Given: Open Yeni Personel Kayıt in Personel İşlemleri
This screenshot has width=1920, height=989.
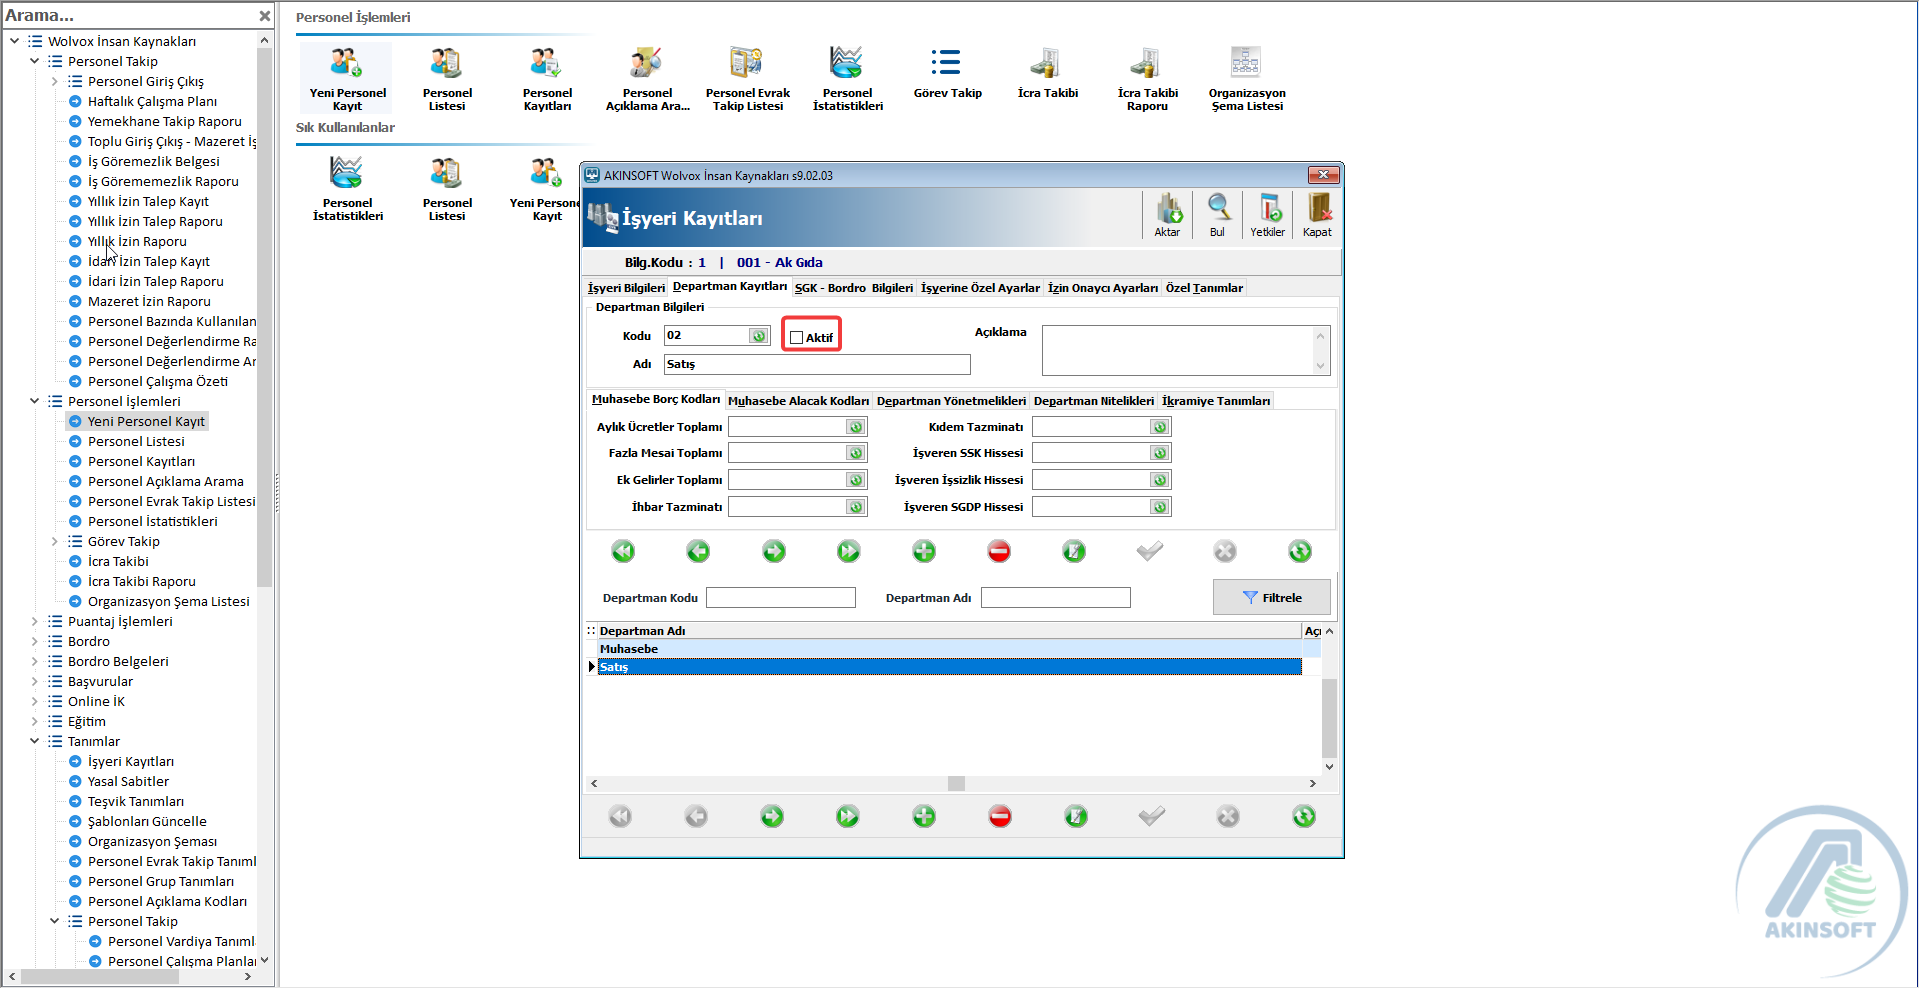Looking at the screenshot, I should 347,79.
